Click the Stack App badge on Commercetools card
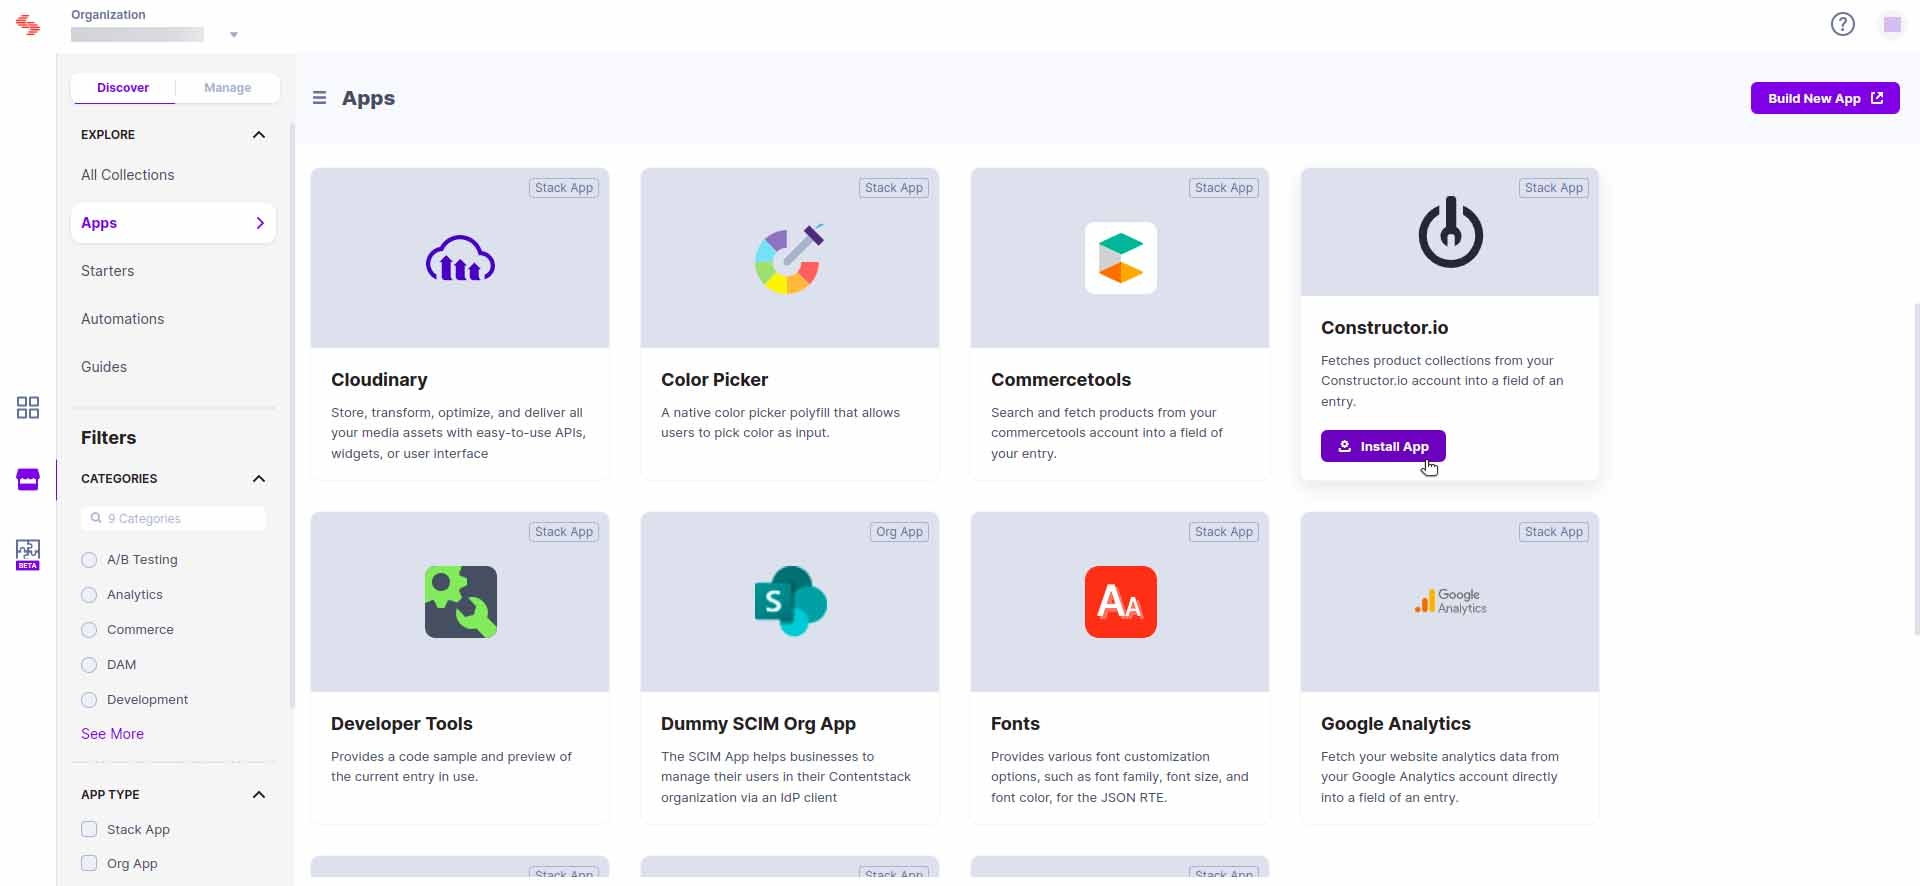 click(1224, 188)
